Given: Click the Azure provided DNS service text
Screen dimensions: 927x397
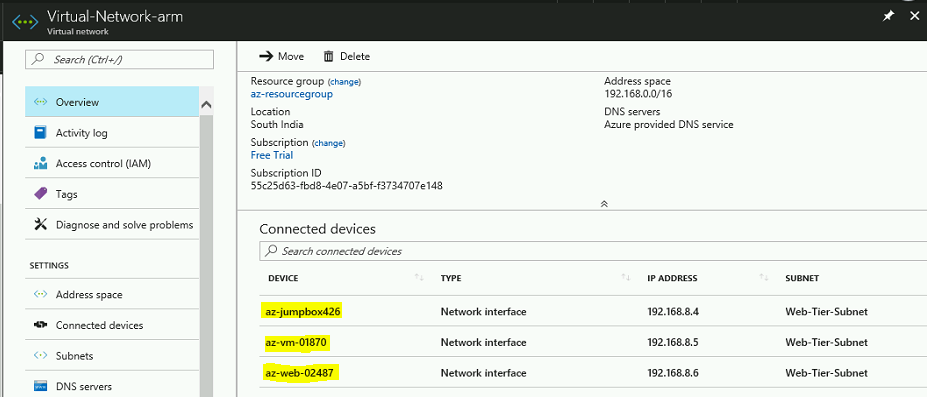Looking at the screenshot, I should coord(669,125).
